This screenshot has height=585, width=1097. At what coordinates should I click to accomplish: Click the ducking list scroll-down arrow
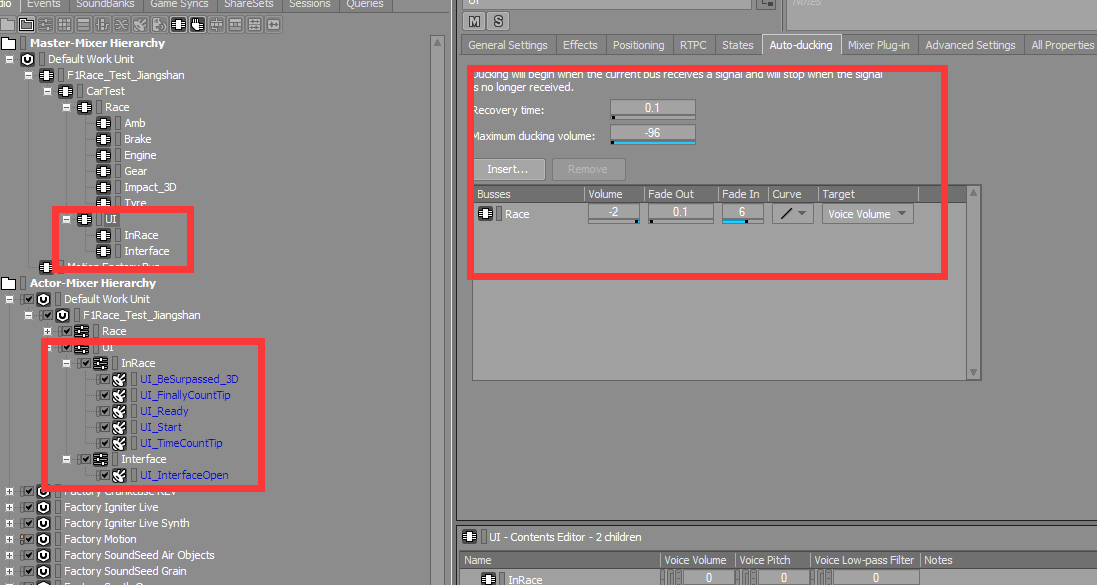tap(973, 373)
